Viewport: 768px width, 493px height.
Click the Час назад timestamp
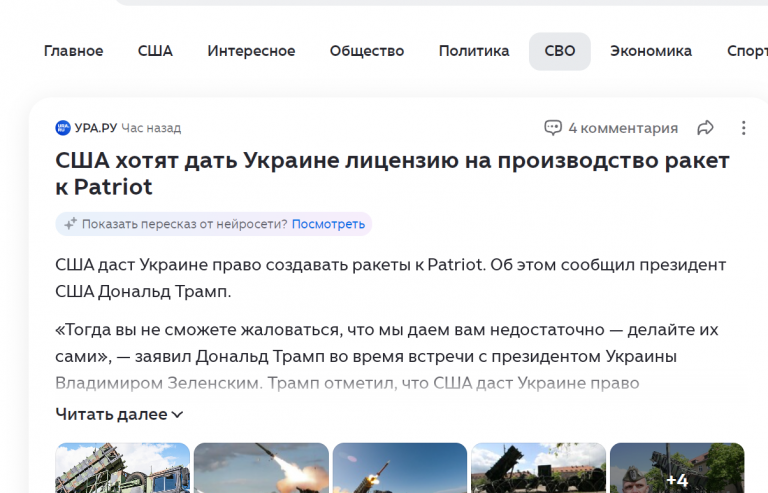point(151,128)
